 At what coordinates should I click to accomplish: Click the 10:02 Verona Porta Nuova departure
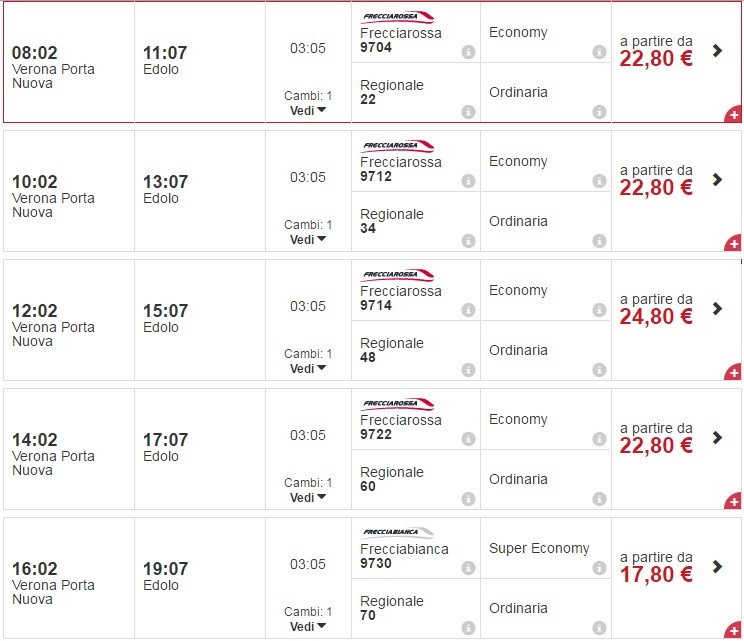[x=53, y=197]
